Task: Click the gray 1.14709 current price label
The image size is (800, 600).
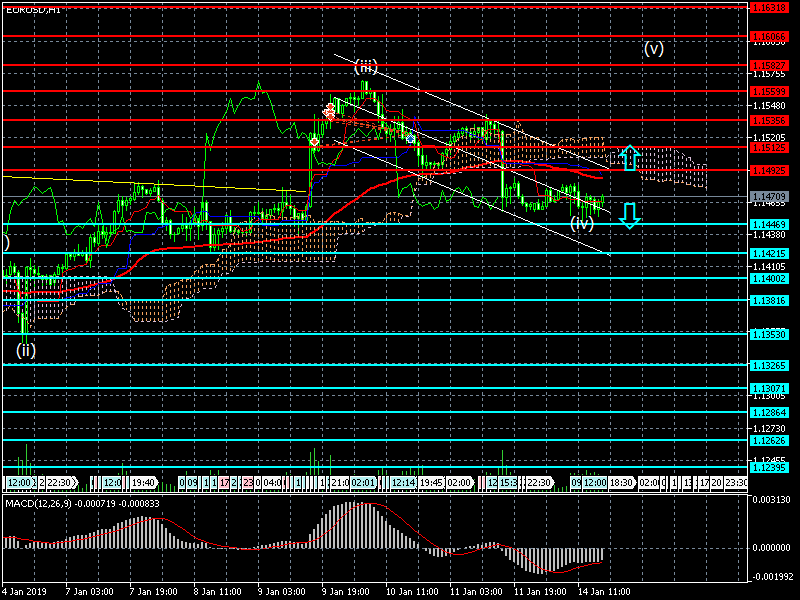Action: 770,197
